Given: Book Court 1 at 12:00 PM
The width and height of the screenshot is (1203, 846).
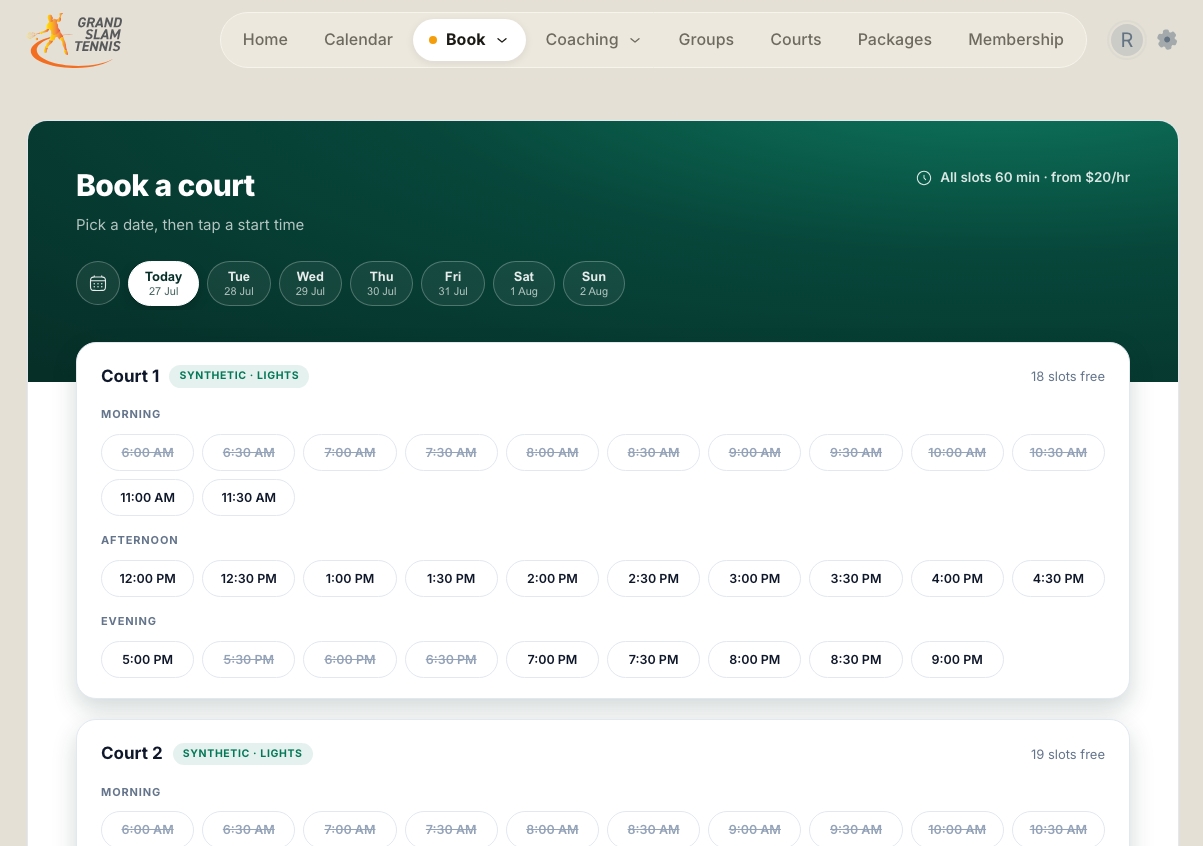Looking at the screenshot, I should click(x=148, y=578).
